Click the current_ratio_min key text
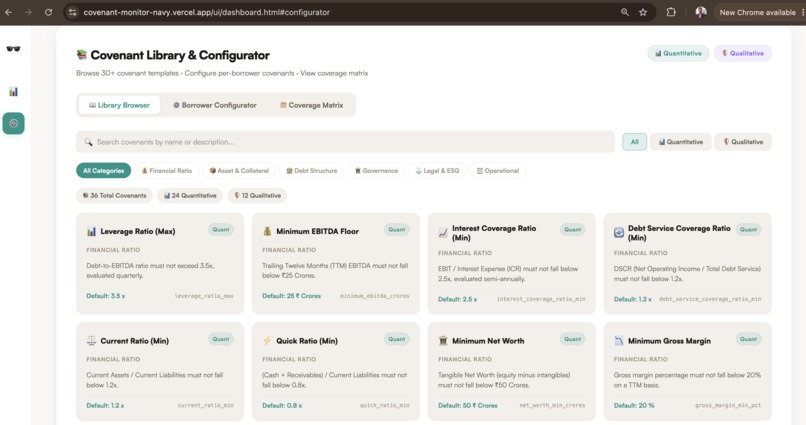Image resolution: width=806 pixels, height=425 pixels. (x=206, y=405)
